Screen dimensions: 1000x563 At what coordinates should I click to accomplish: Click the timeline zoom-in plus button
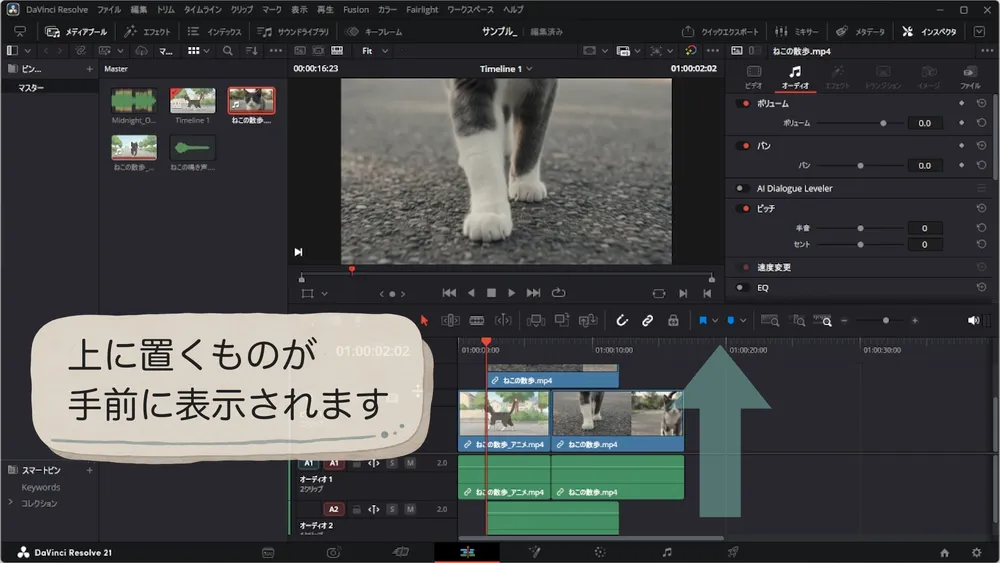click(915, 321)
